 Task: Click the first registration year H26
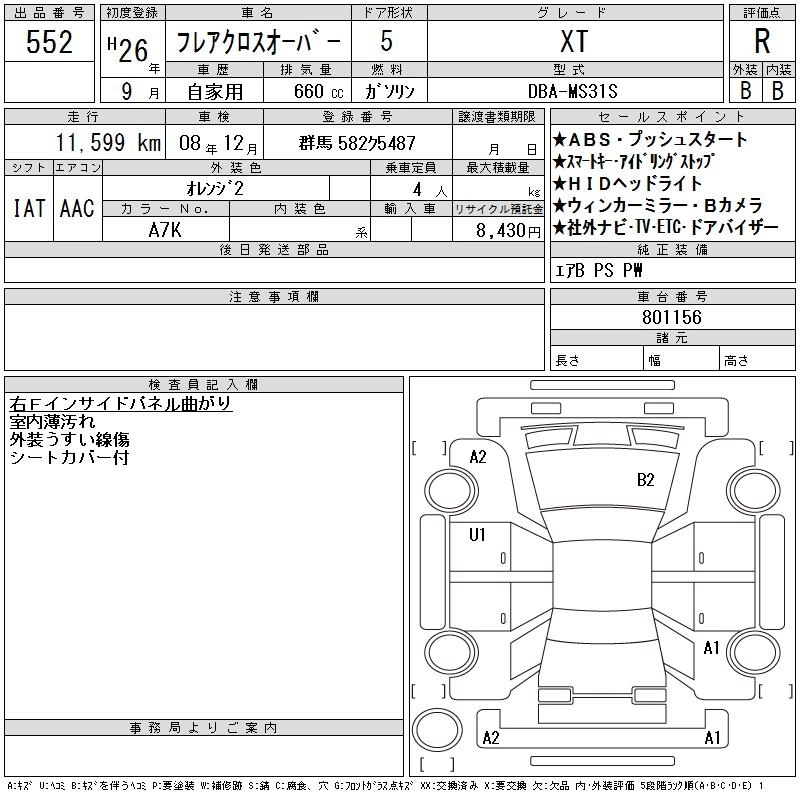128,50
